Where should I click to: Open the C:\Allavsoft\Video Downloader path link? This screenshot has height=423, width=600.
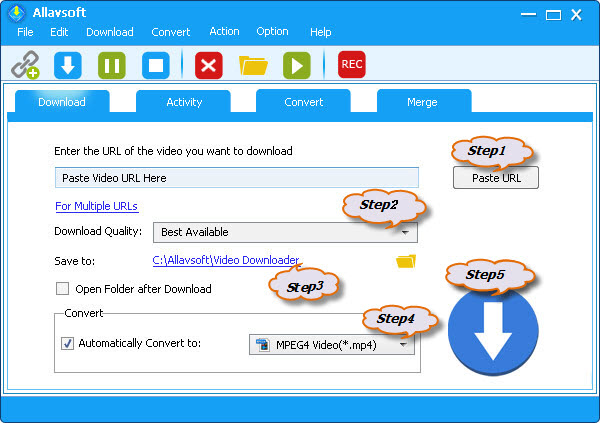(x=226, y=260)
